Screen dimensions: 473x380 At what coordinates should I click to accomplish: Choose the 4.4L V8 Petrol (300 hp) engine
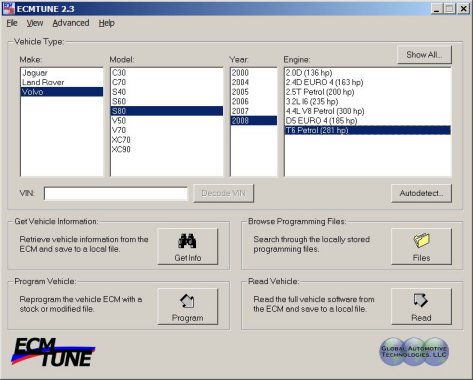[368, 111]
